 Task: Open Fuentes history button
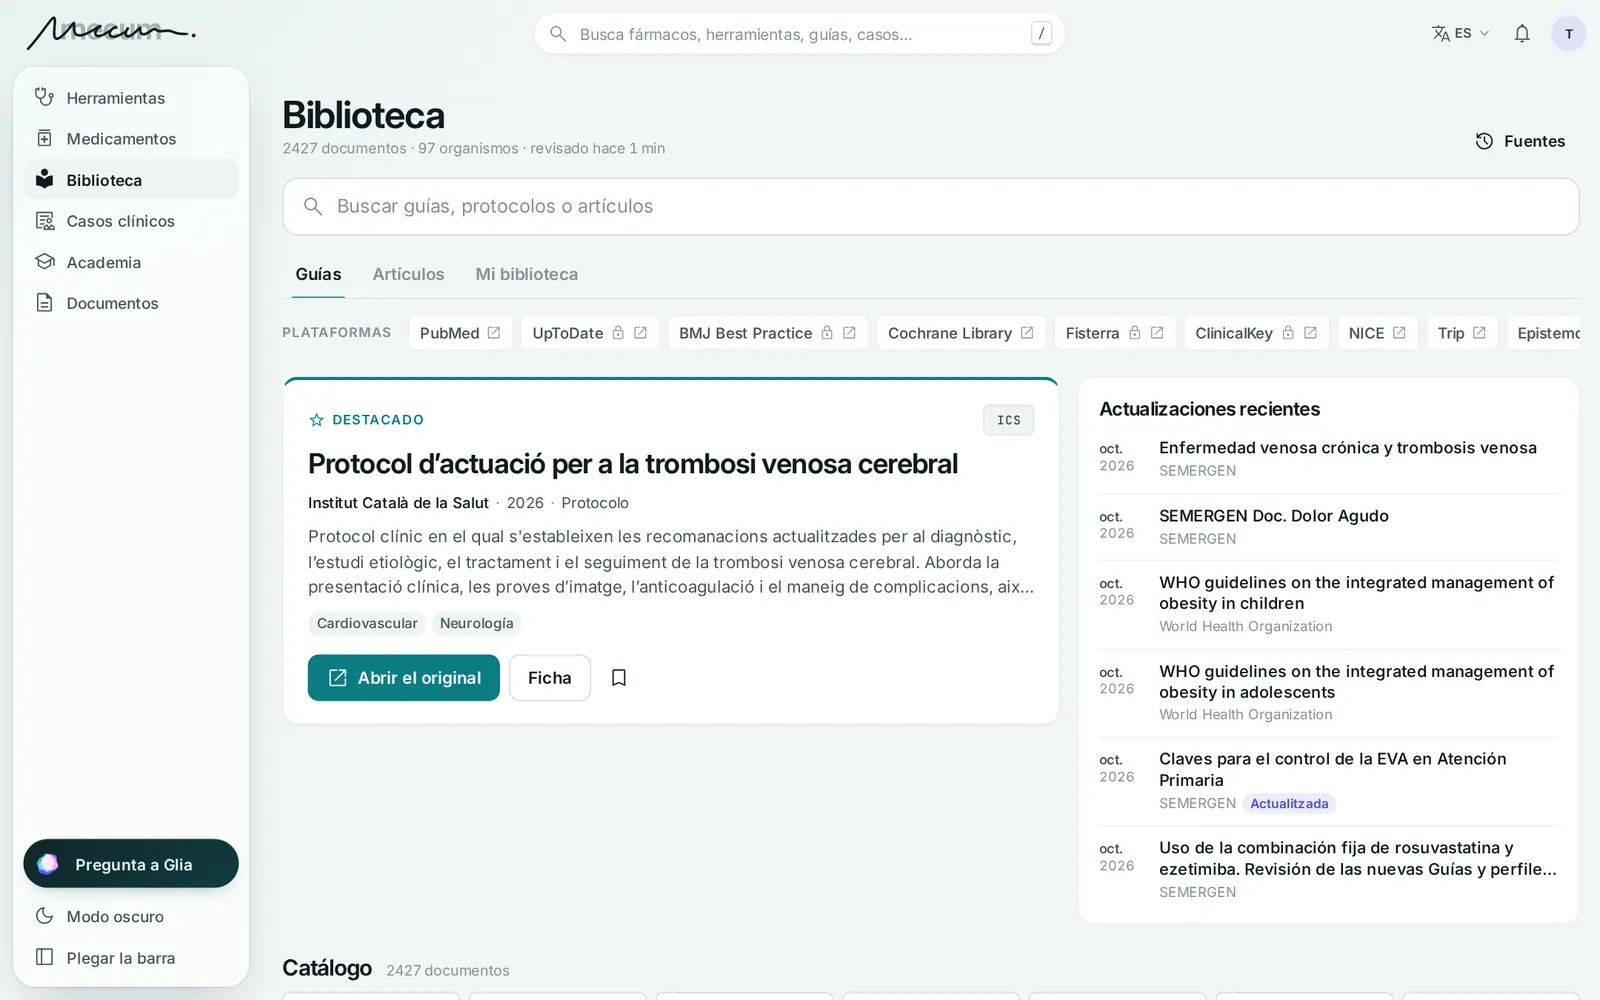click(x=1521, y=141)
